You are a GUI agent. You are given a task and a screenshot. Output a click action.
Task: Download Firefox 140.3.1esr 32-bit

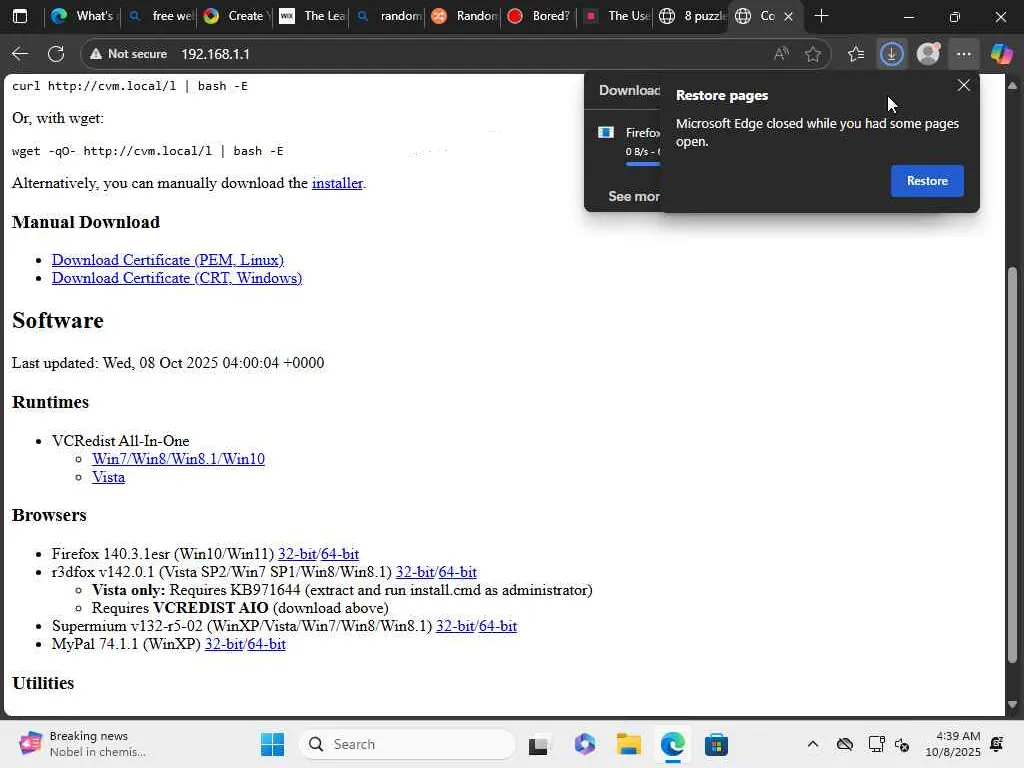coord(297,554)
